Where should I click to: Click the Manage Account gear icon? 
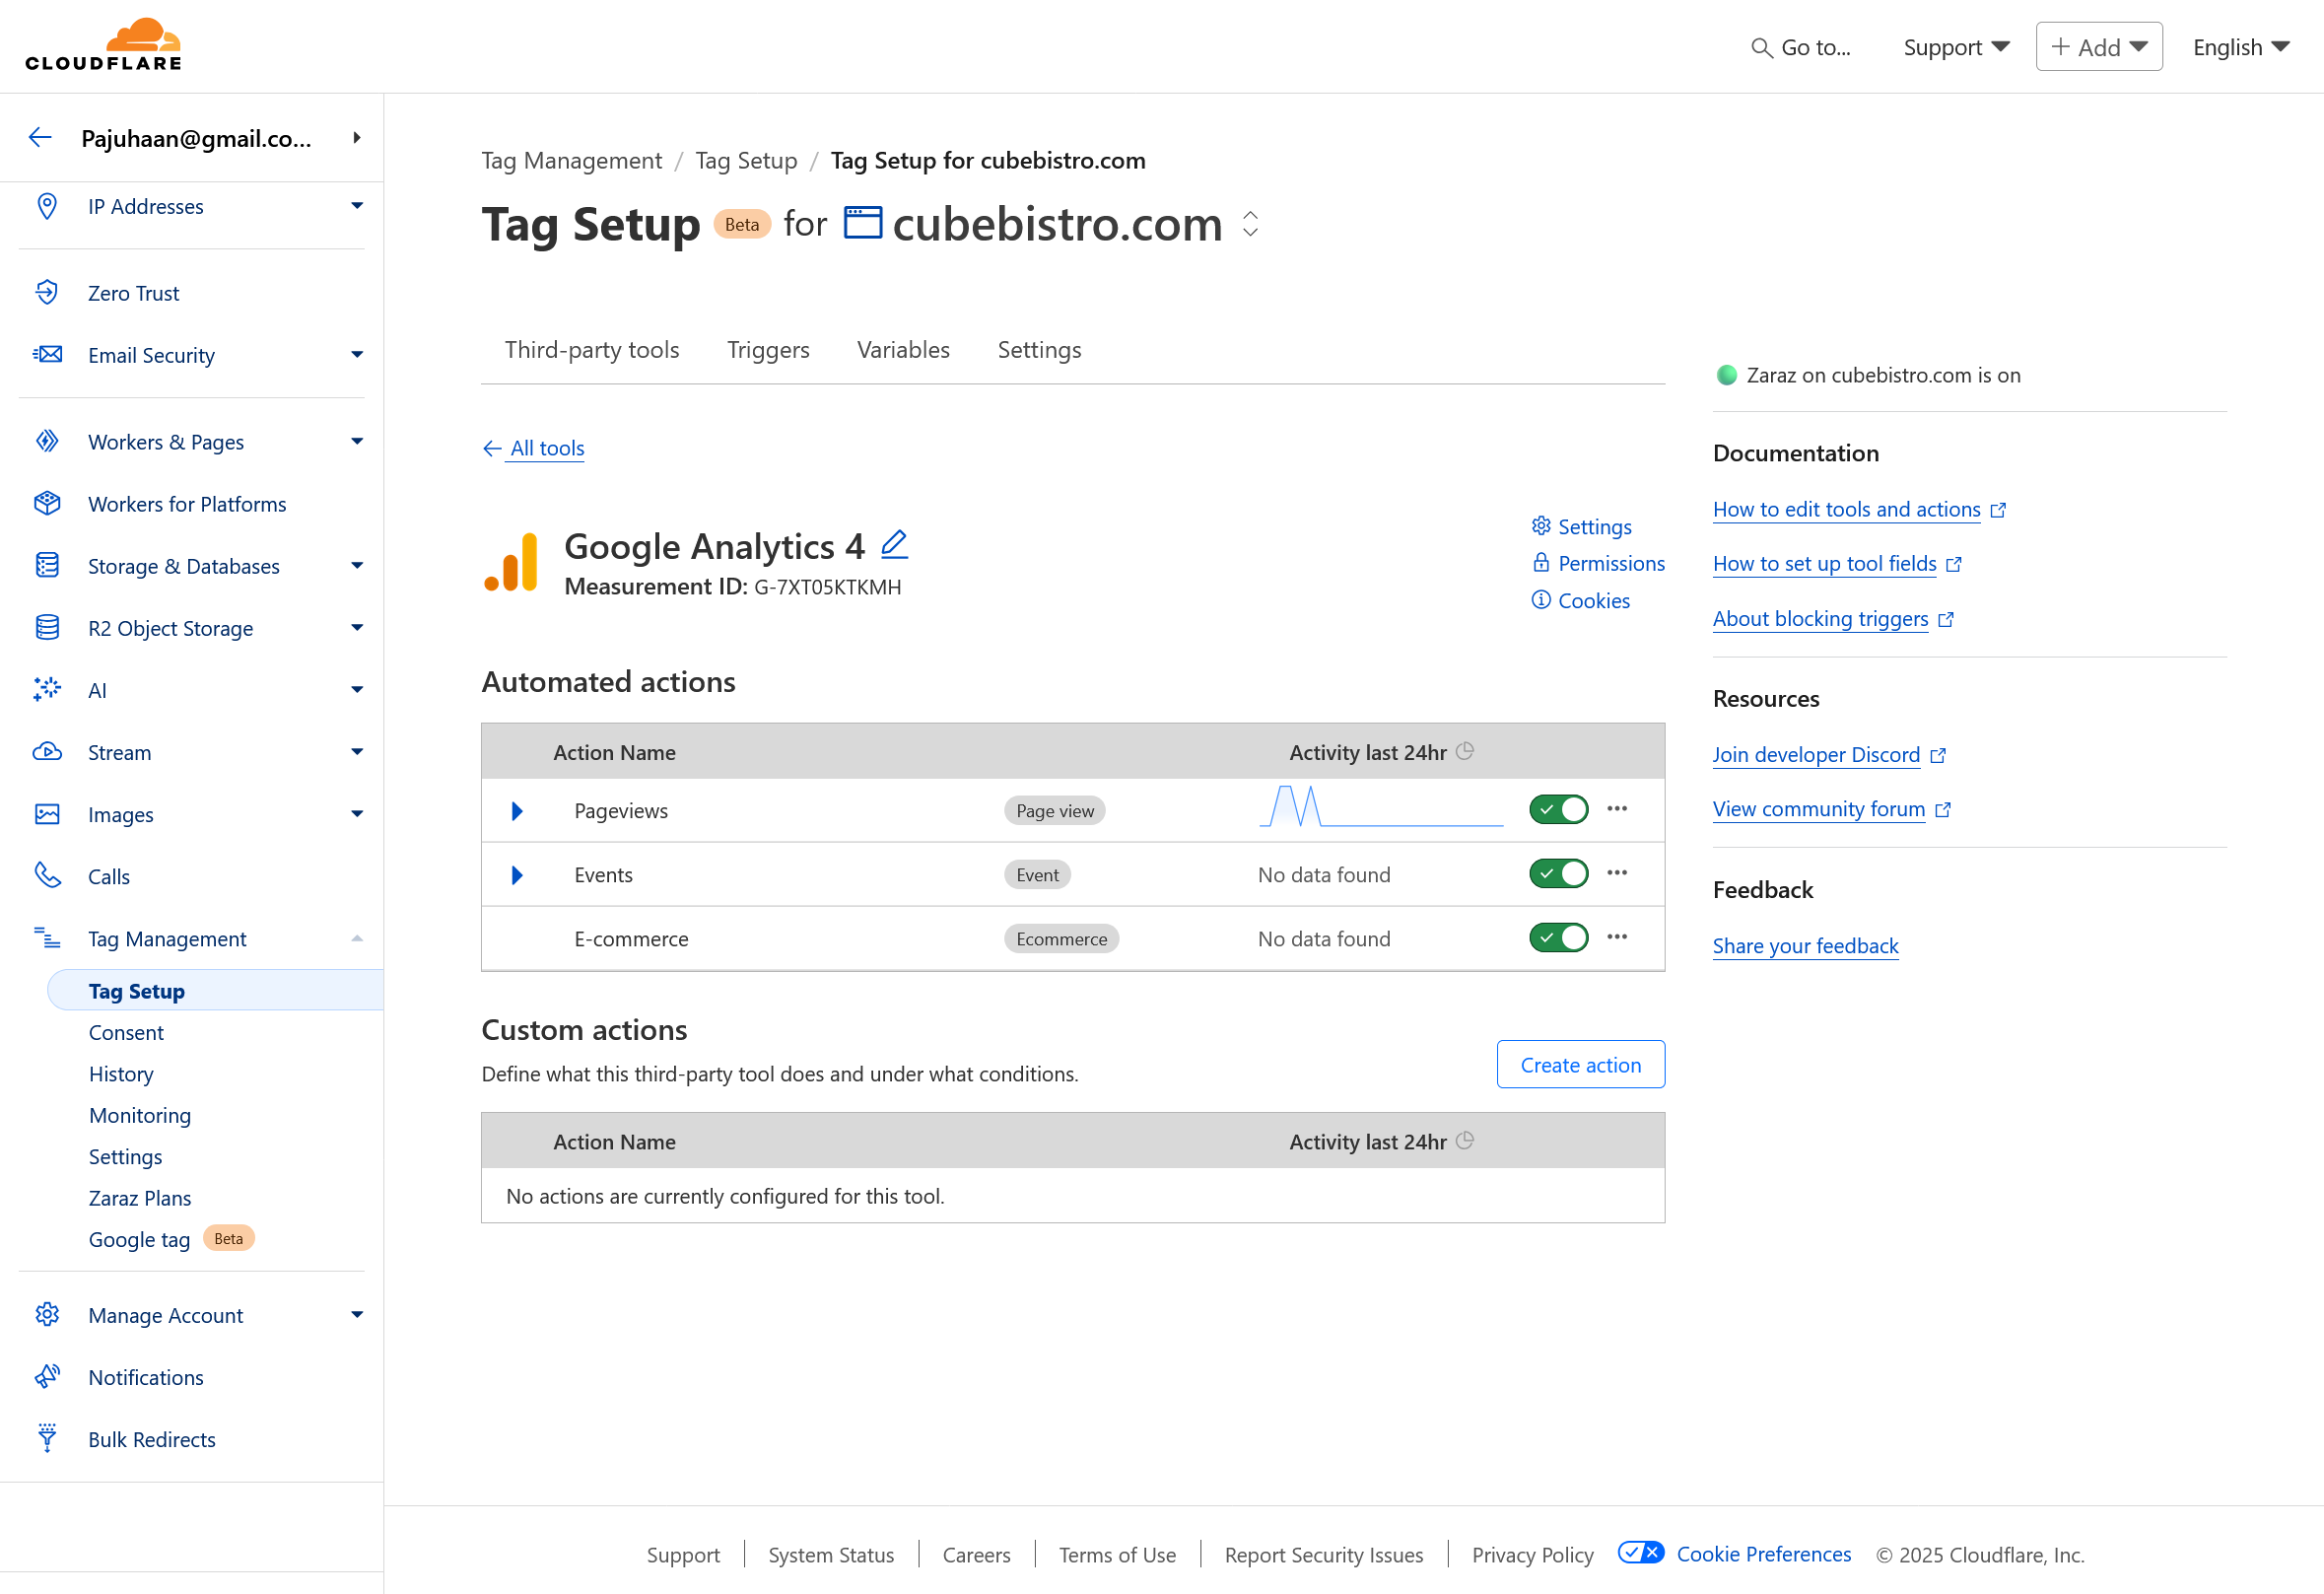(x=47, y=1314)
